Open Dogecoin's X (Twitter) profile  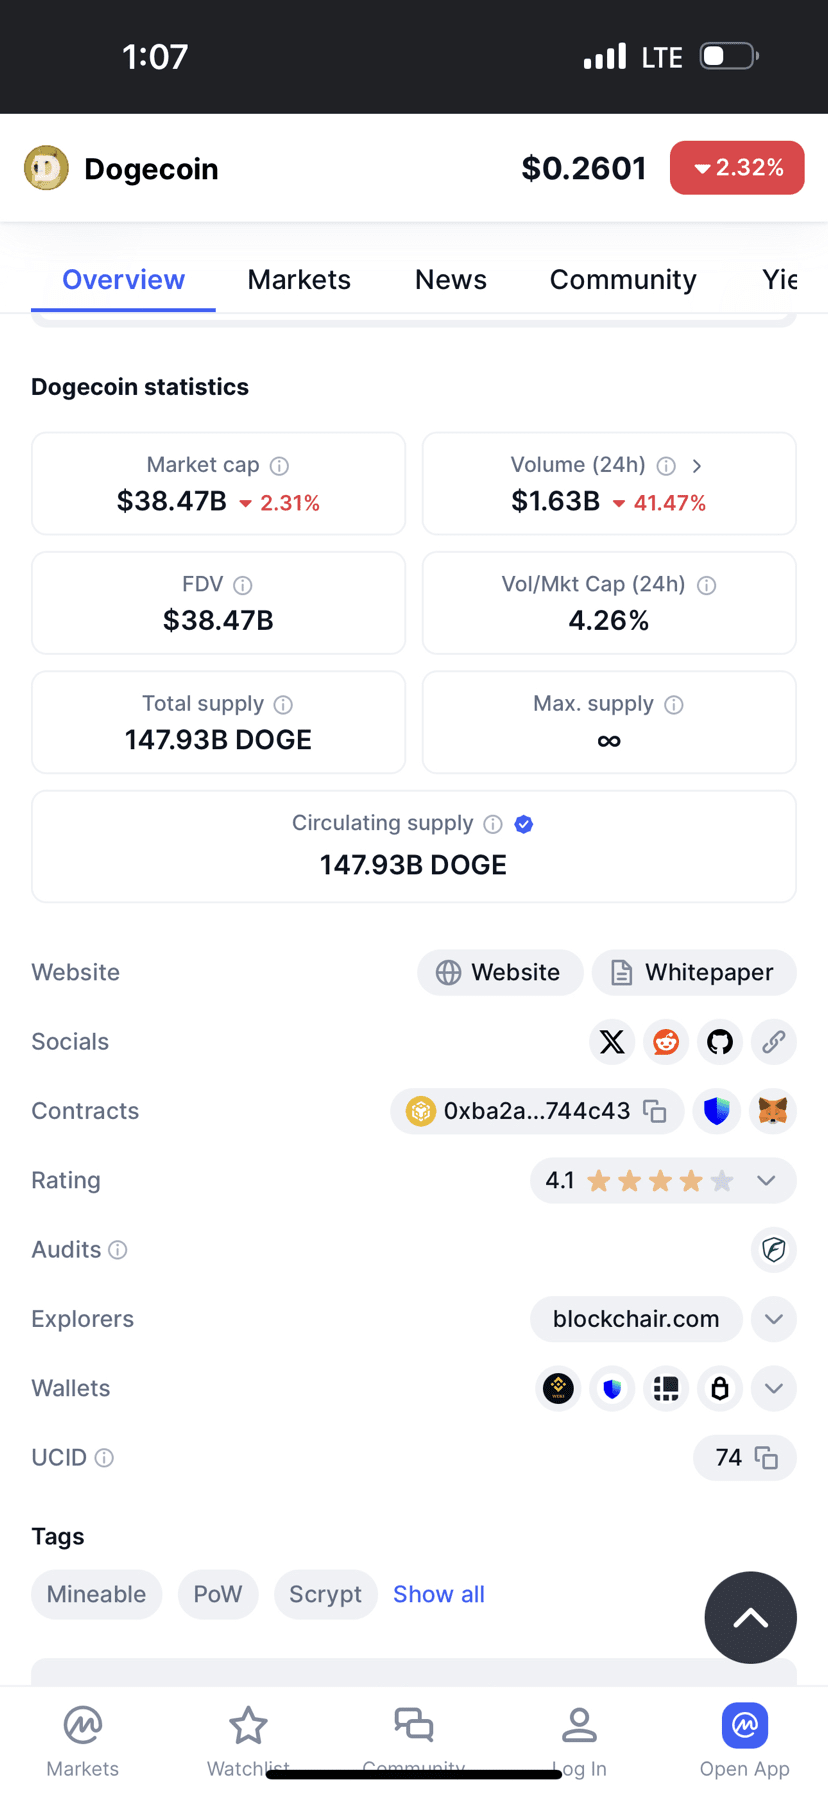click(612, 1042)
